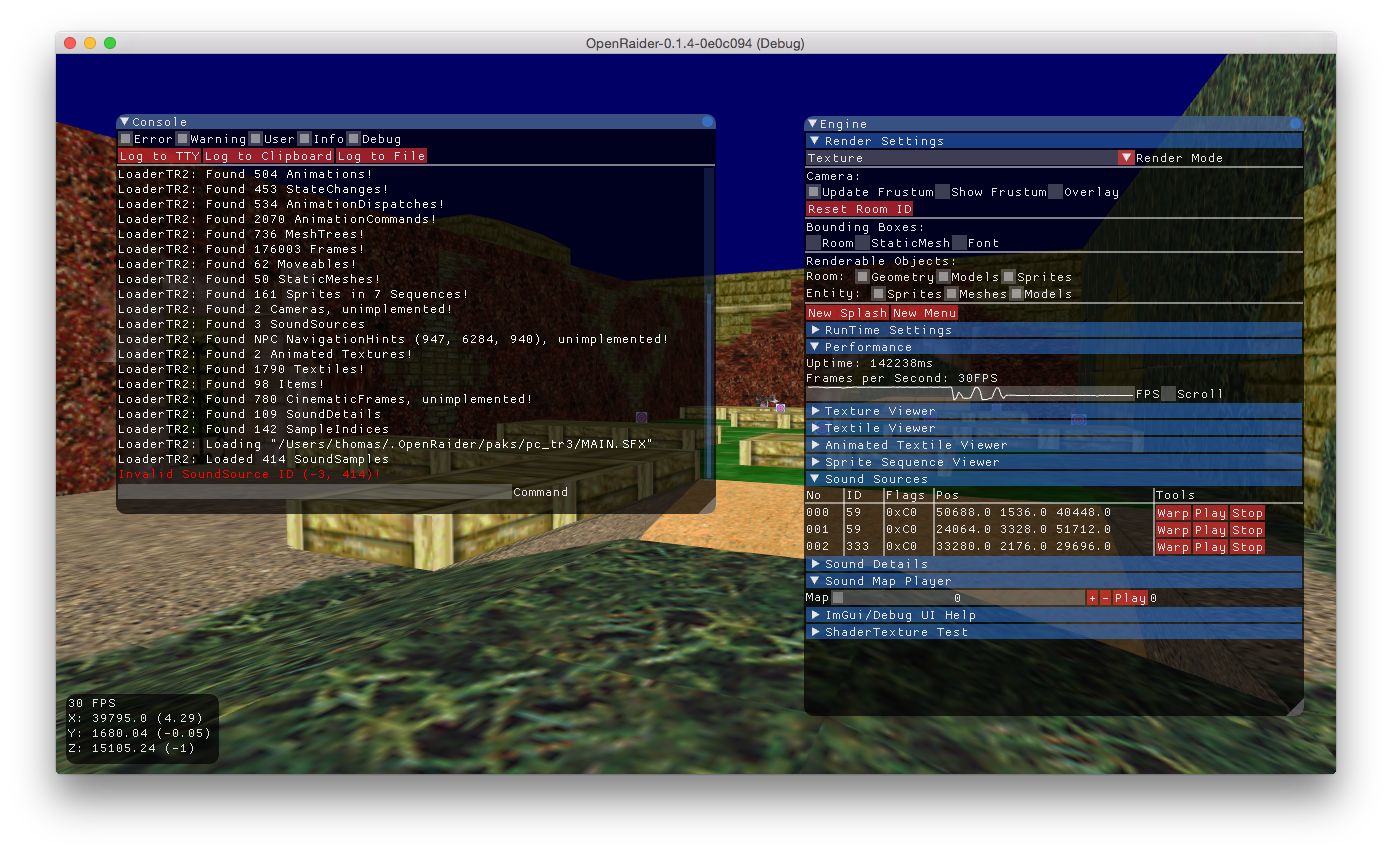The height and width of the screenshot is (854, 1392).
Task: Warp to sound source 002
Action: 1173,547
